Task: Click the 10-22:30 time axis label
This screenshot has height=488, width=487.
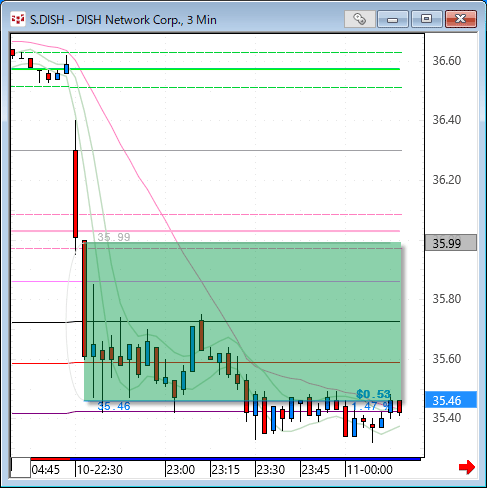Action: (100, 470)
